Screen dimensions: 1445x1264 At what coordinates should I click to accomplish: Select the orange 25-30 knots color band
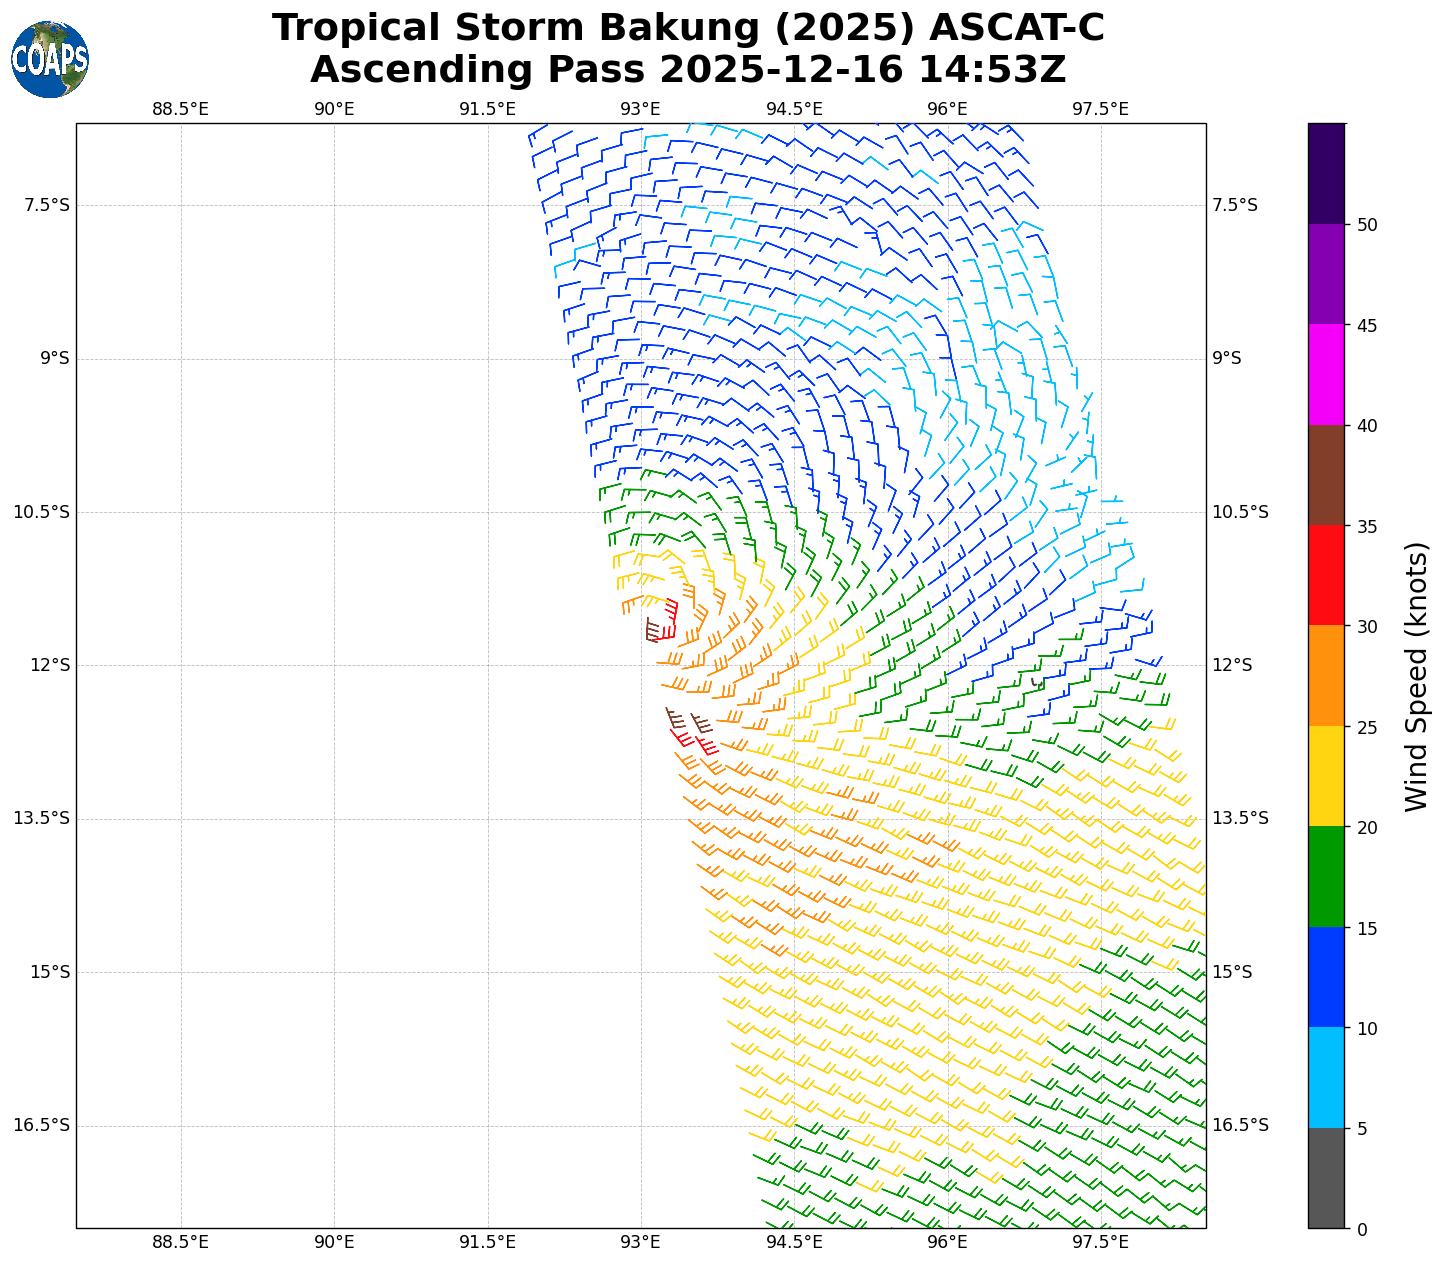click(x=1326, y=676)
